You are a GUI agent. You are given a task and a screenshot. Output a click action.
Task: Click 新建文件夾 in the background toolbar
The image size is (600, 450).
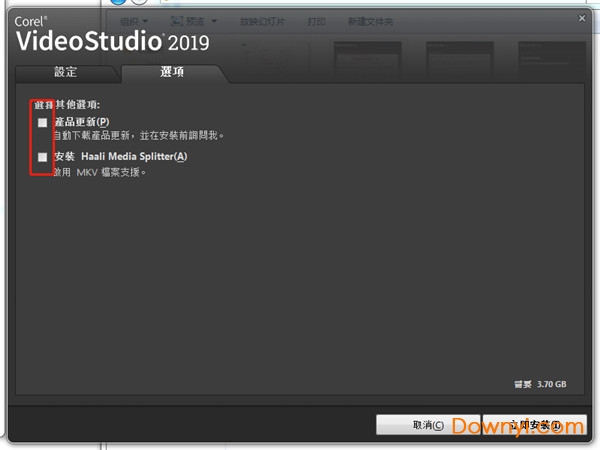tap(370, 21)
